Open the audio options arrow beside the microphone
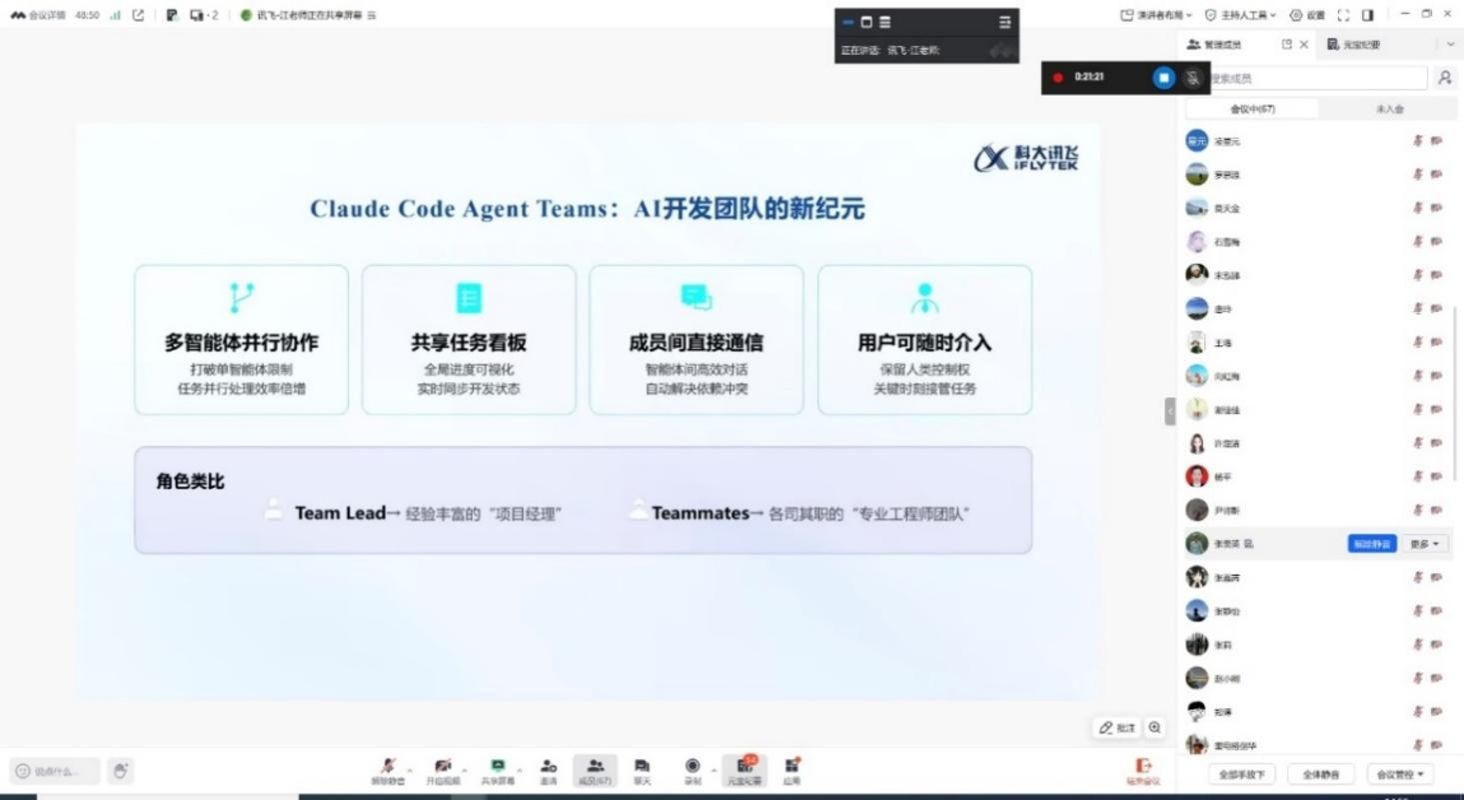Screen dimensions: 1464x800 coord(408,769)
